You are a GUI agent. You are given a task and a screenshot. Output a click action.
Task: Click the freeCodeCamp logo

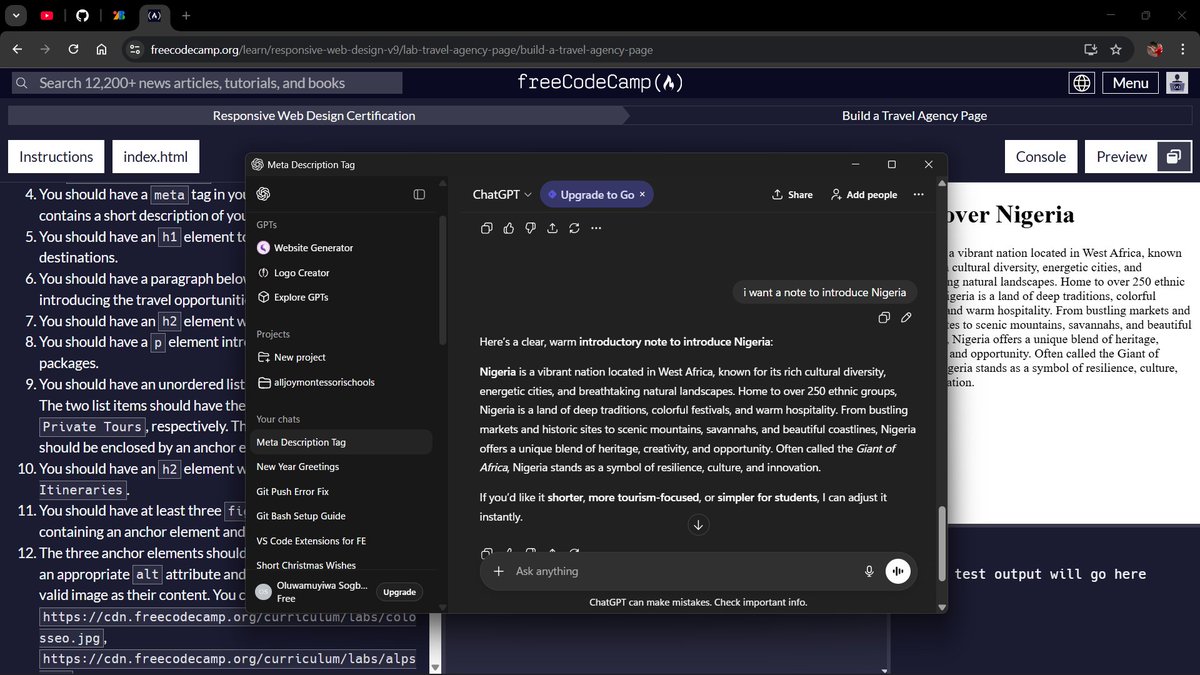point(600,83)
